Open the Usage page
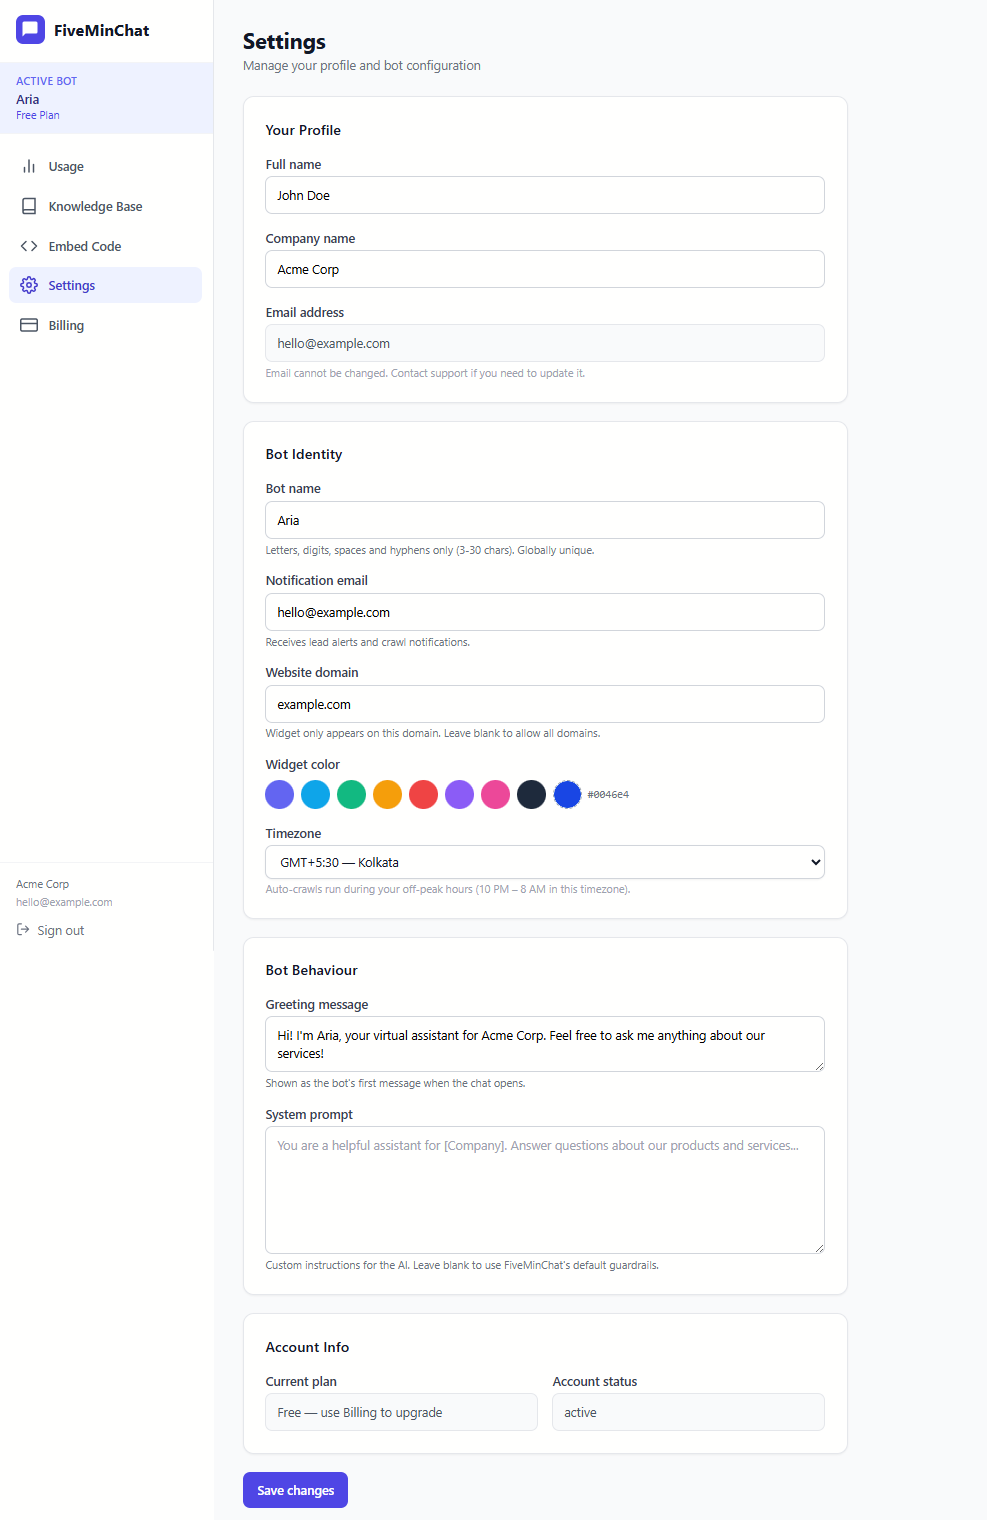 pyautogui.click(x=105, y=166)
